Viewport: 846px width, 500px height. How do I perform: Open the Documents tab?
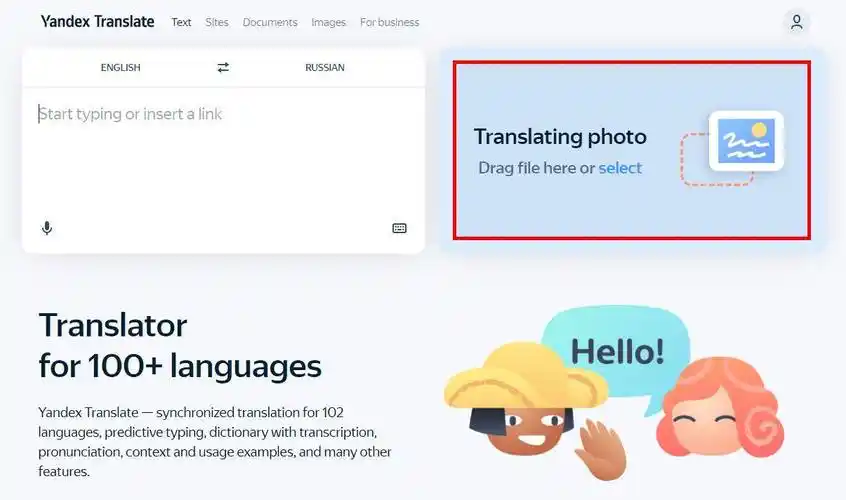pyautogui.click(x=270, y=22)
